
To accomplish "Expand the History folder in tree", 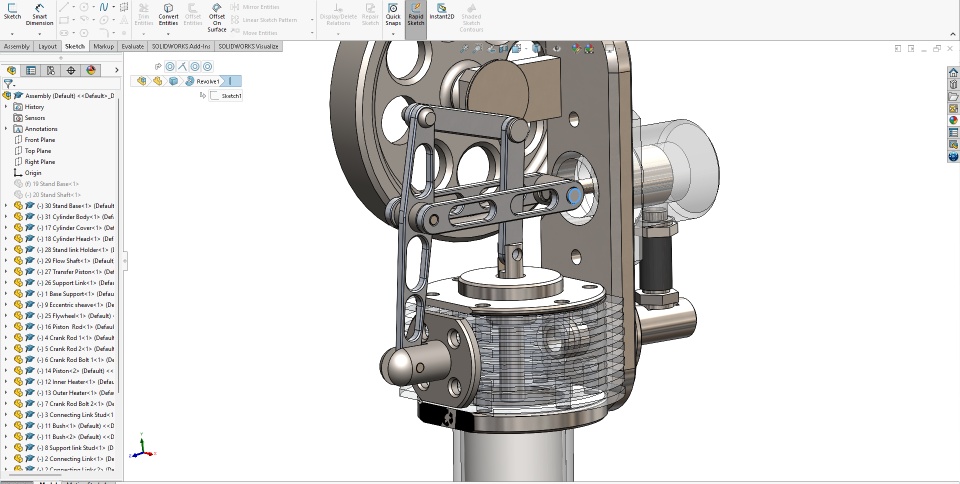I will 6,106.
